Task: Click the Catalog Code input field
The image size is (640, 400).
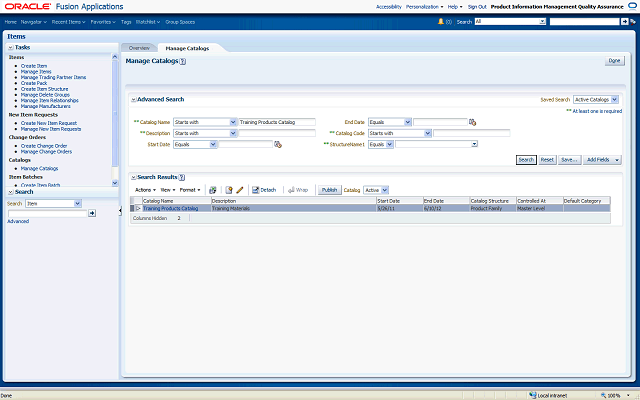Action: click(x=470, y=133)
